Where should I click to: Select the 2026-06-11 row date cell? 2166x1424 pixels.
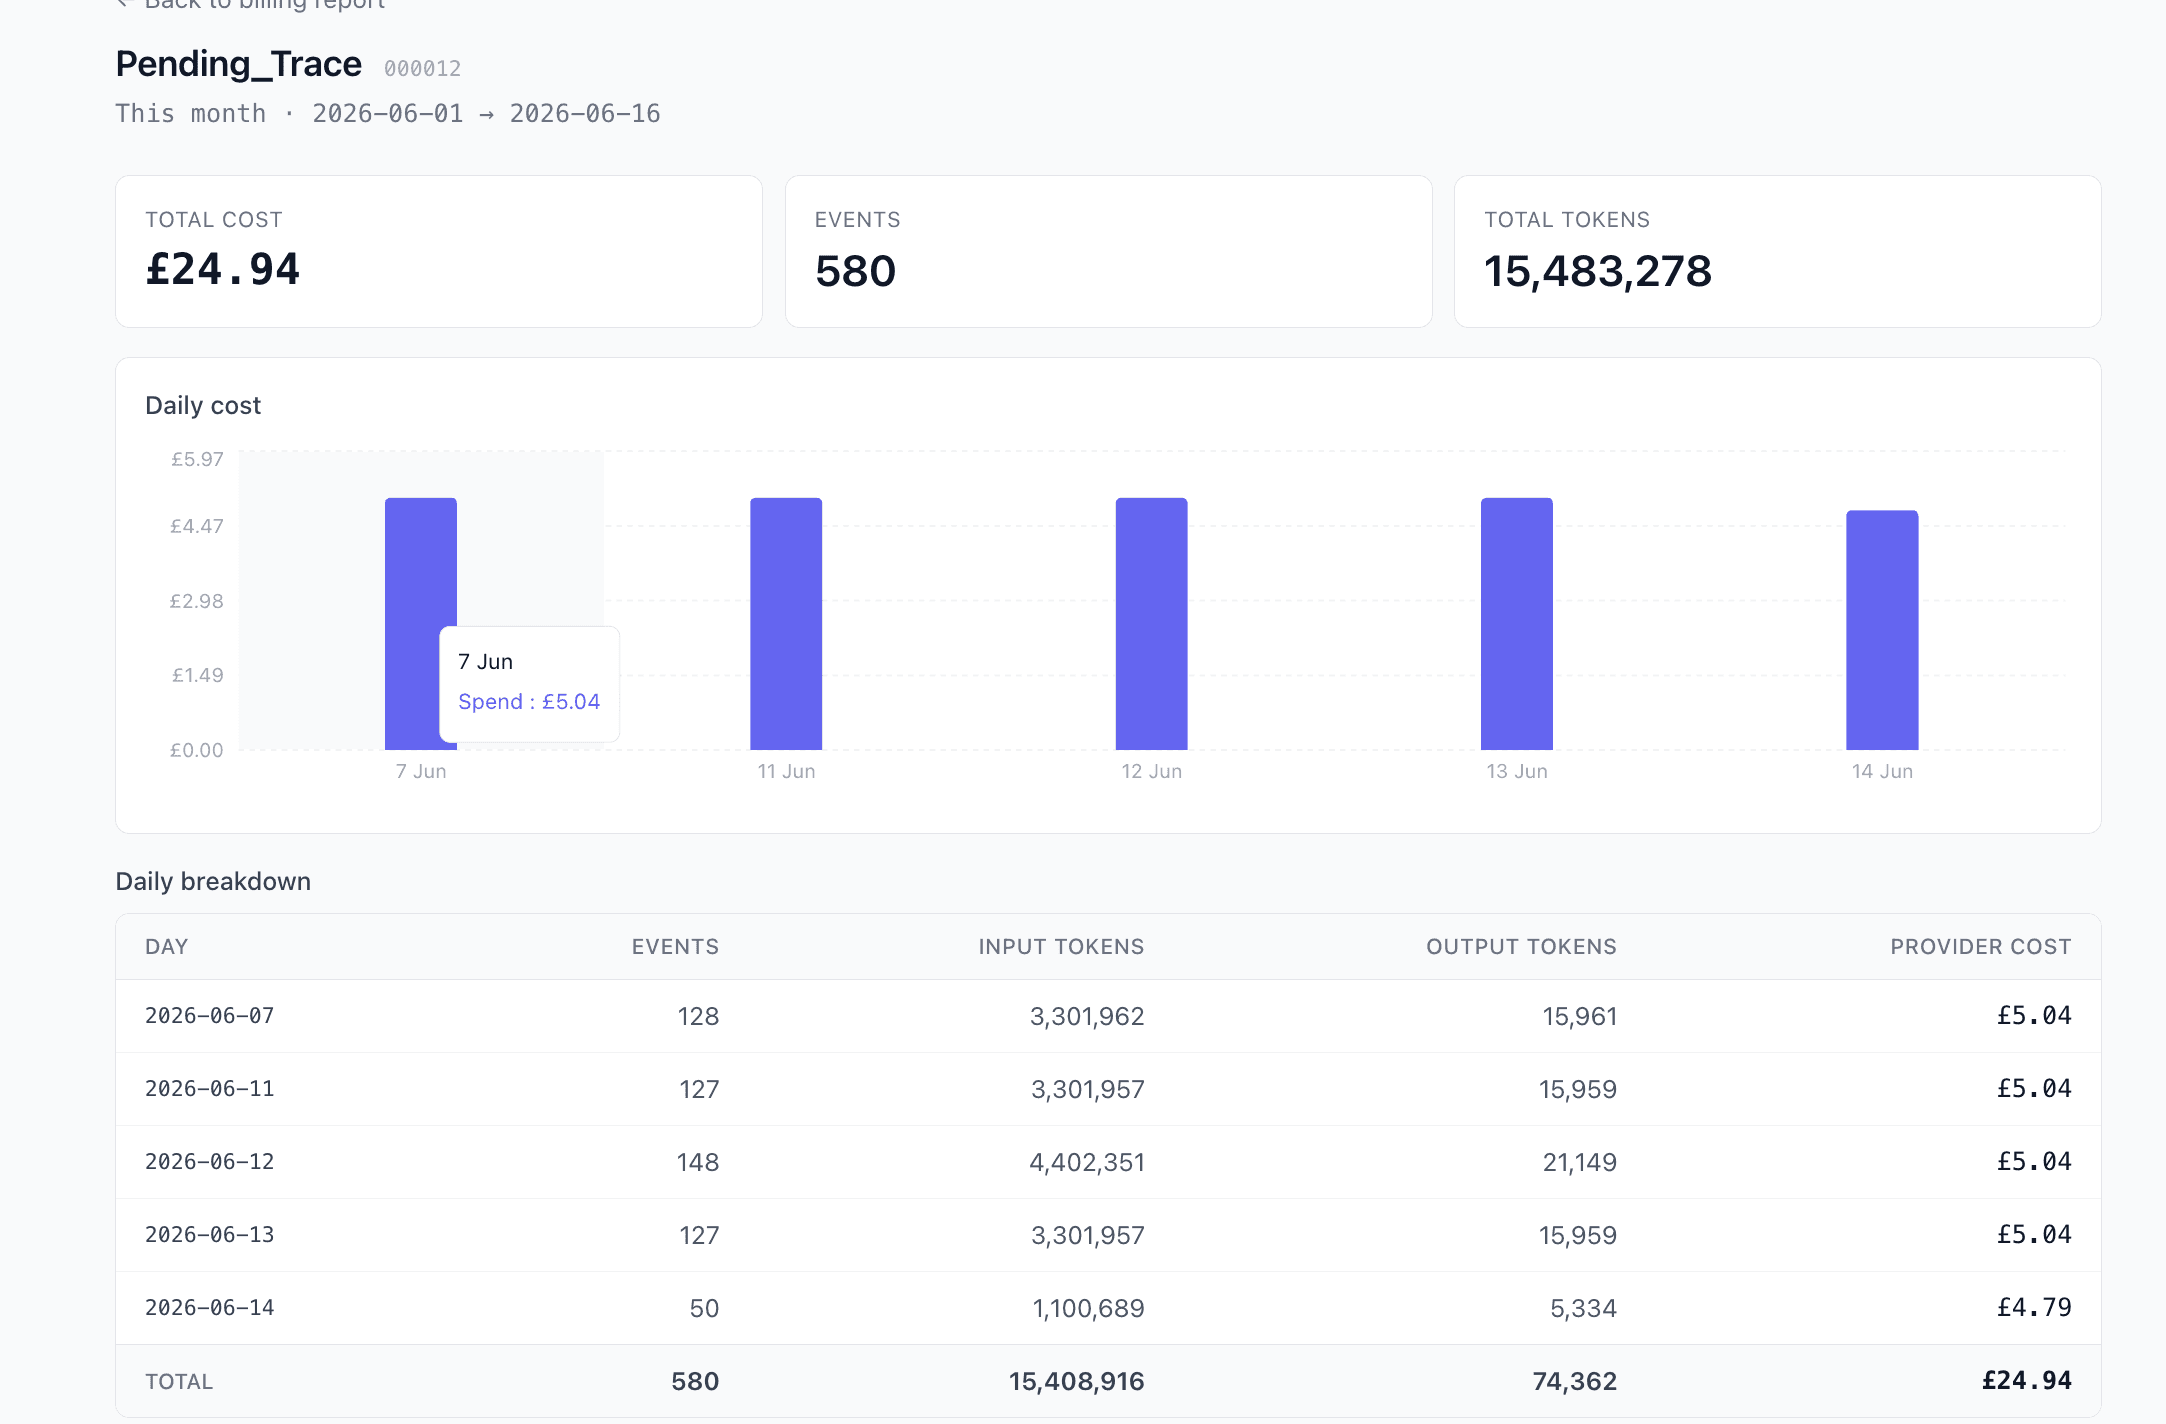tap(210, 1089)
